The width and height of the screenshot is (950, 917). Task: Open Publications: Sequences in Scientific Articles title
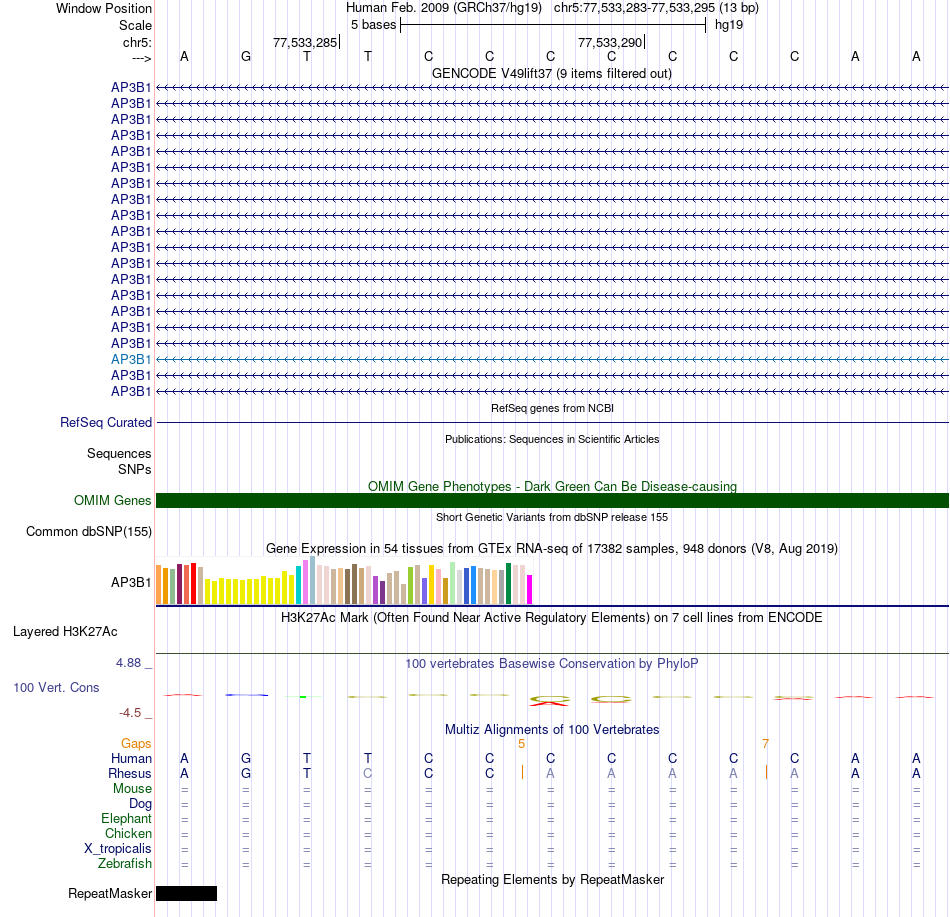pyautogui.click(x=552, y=439)
